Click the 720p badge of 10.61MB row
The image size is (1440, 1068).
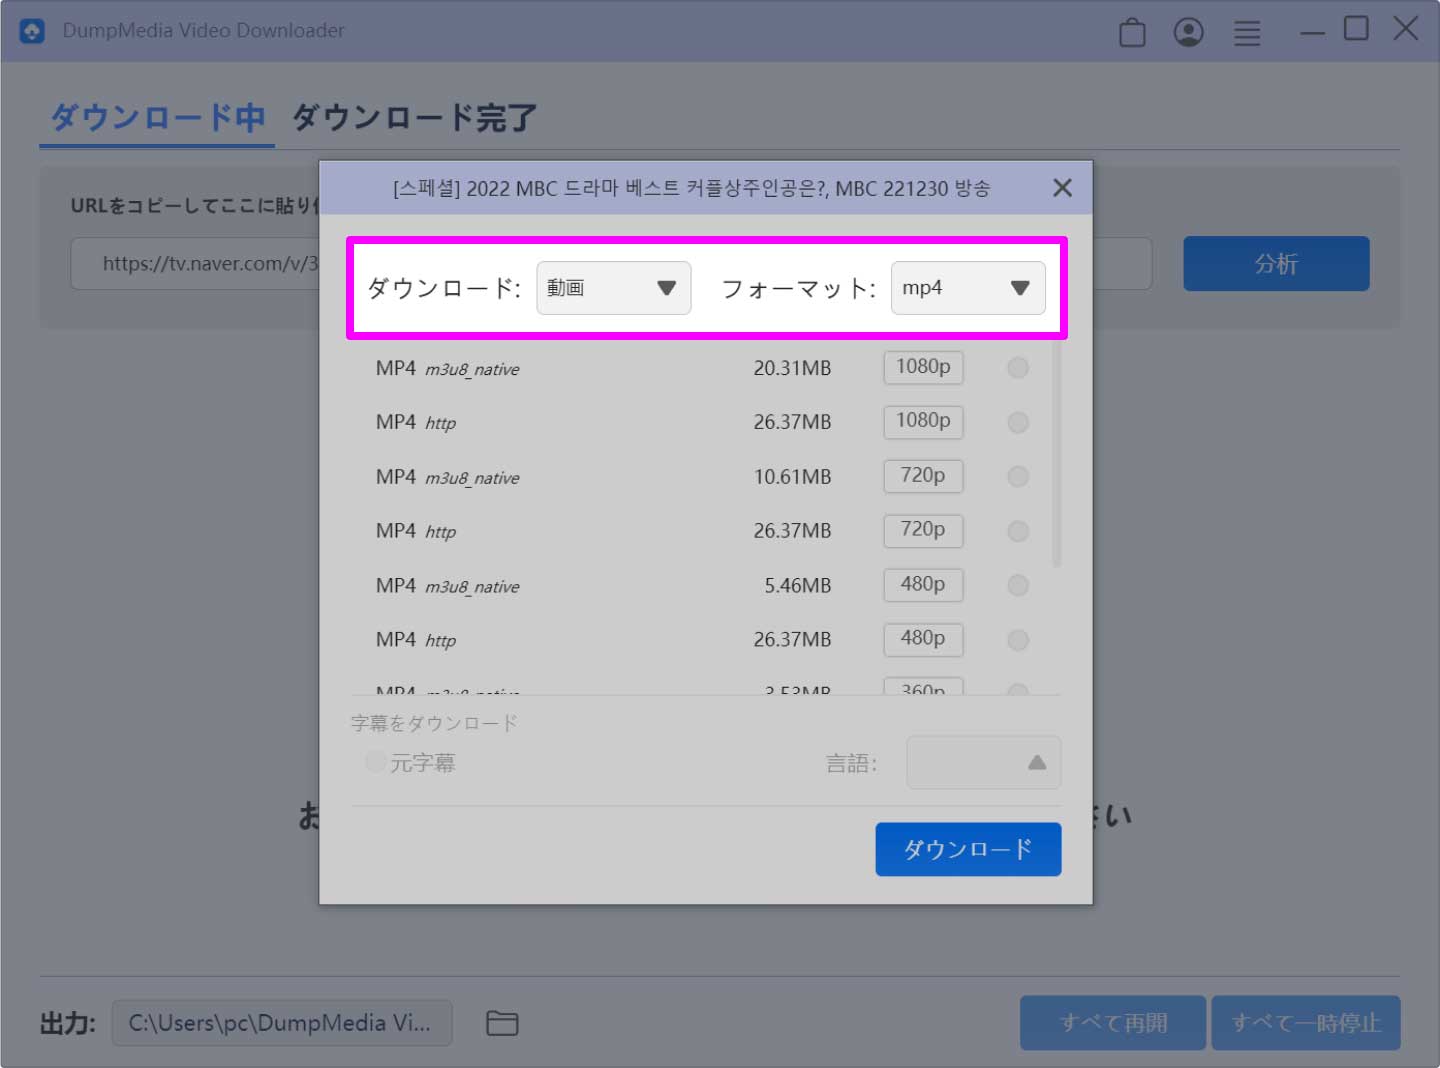click(x=923, y=476)
